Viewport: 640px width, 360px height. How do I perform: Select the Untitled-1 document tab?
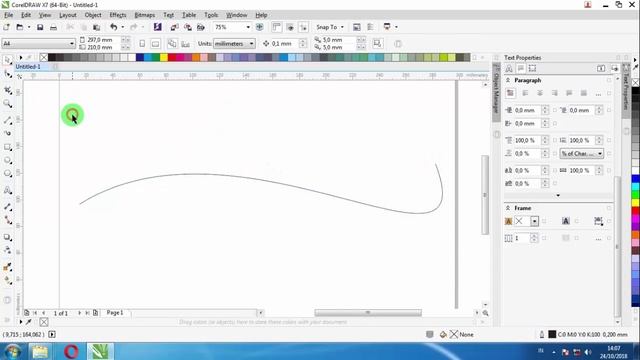[28, 67]
